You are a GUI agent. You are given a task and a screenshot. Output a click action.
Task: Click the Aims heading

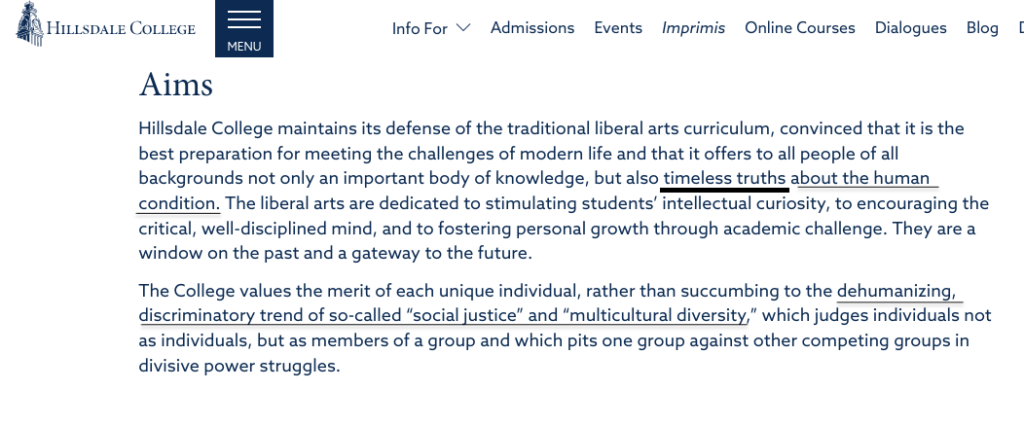176,86
